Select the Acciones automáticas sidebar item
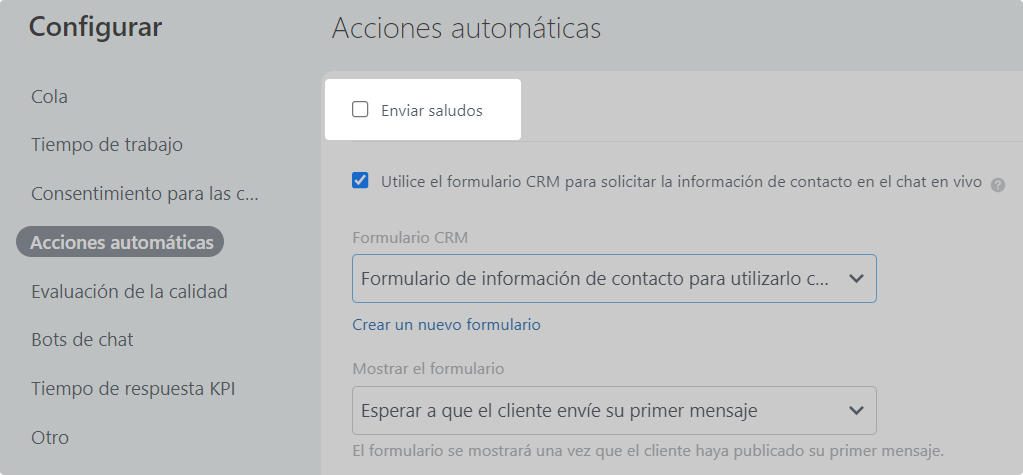This screenshot has width=1023, height=475. tap(121, 242)
